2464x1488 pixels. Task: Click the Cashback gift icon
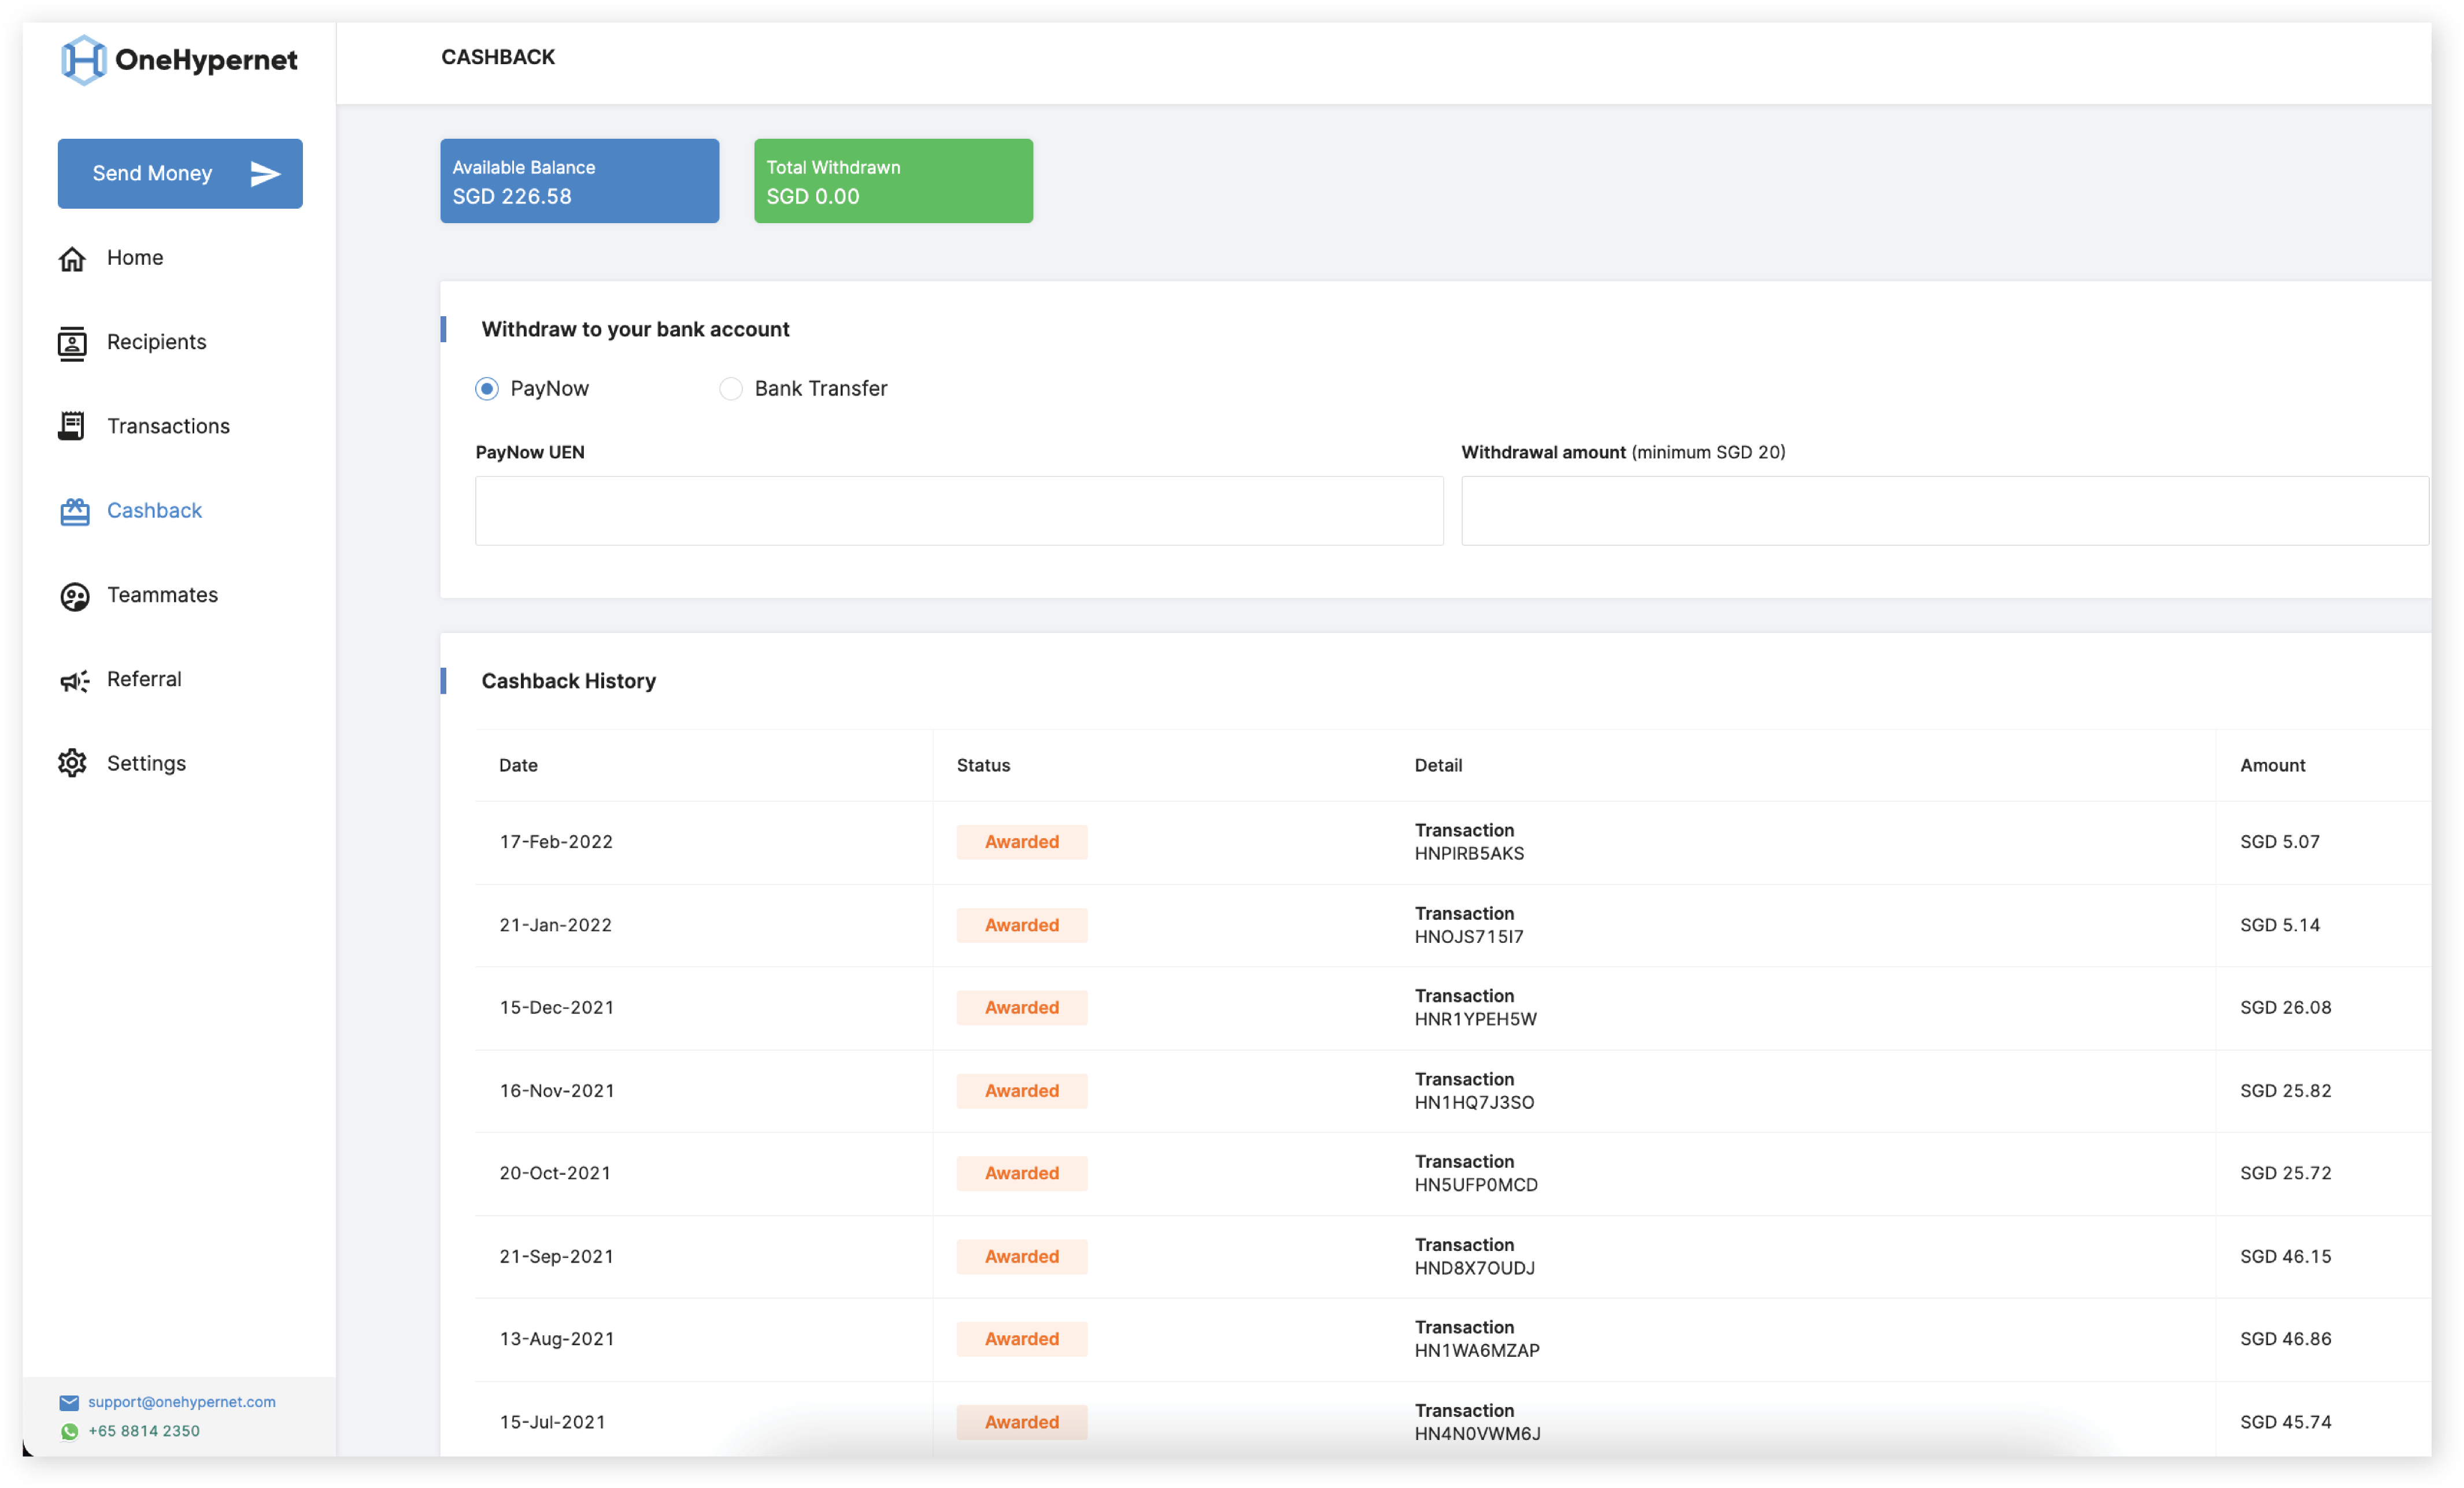pos(74,512)
